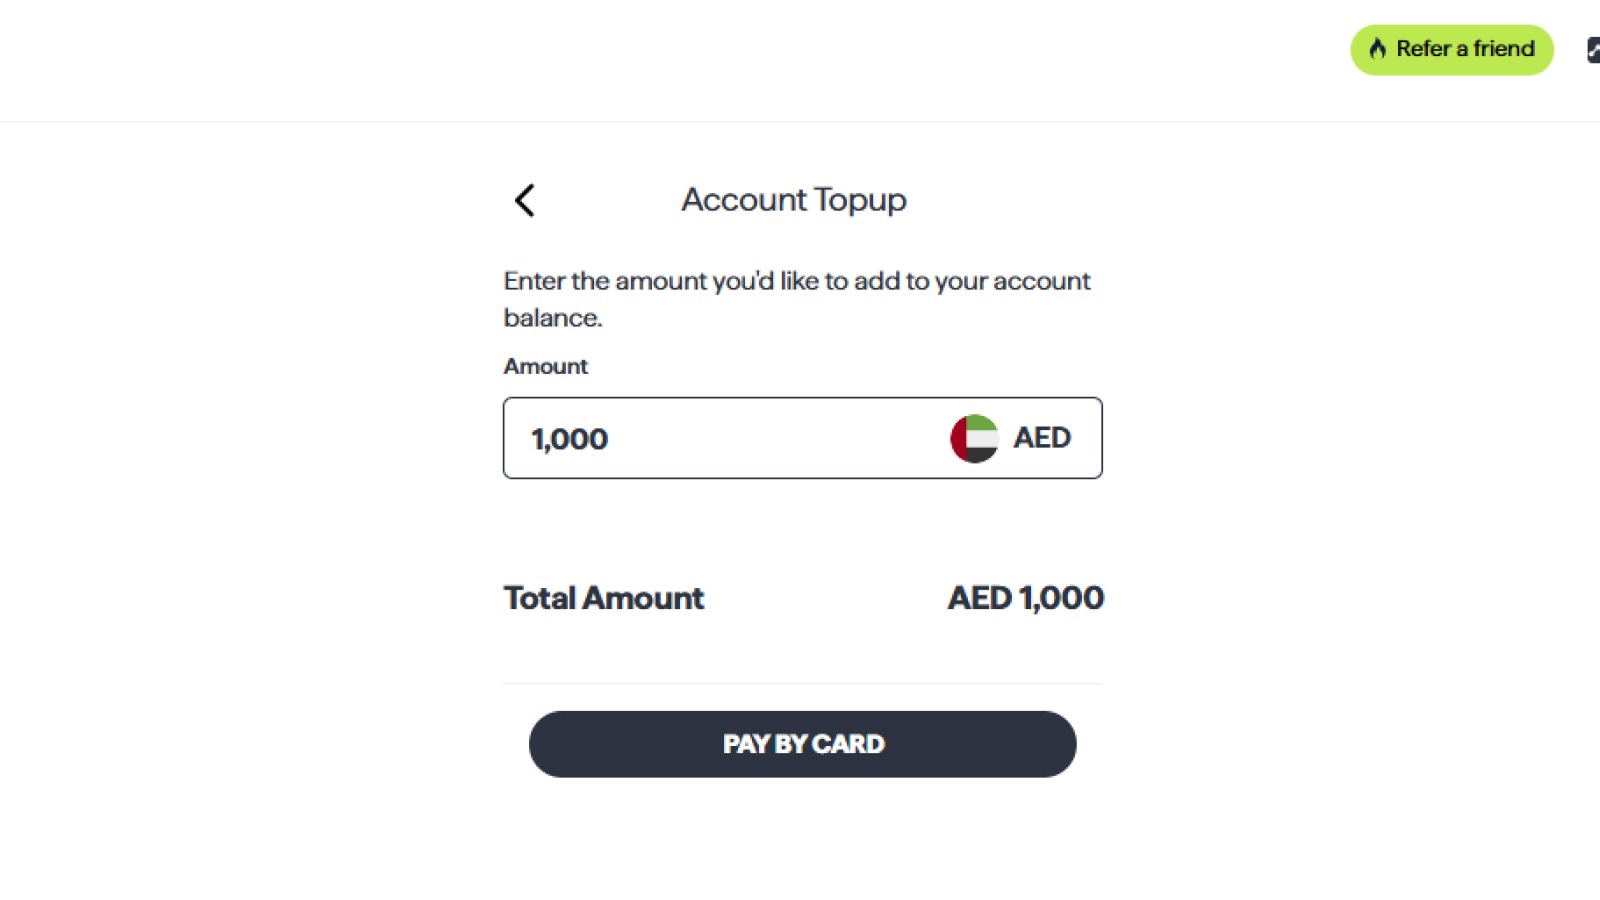Click the Account Topup header title
Viewport: 1600px width, 900px height.
click(x=793, y=199)
